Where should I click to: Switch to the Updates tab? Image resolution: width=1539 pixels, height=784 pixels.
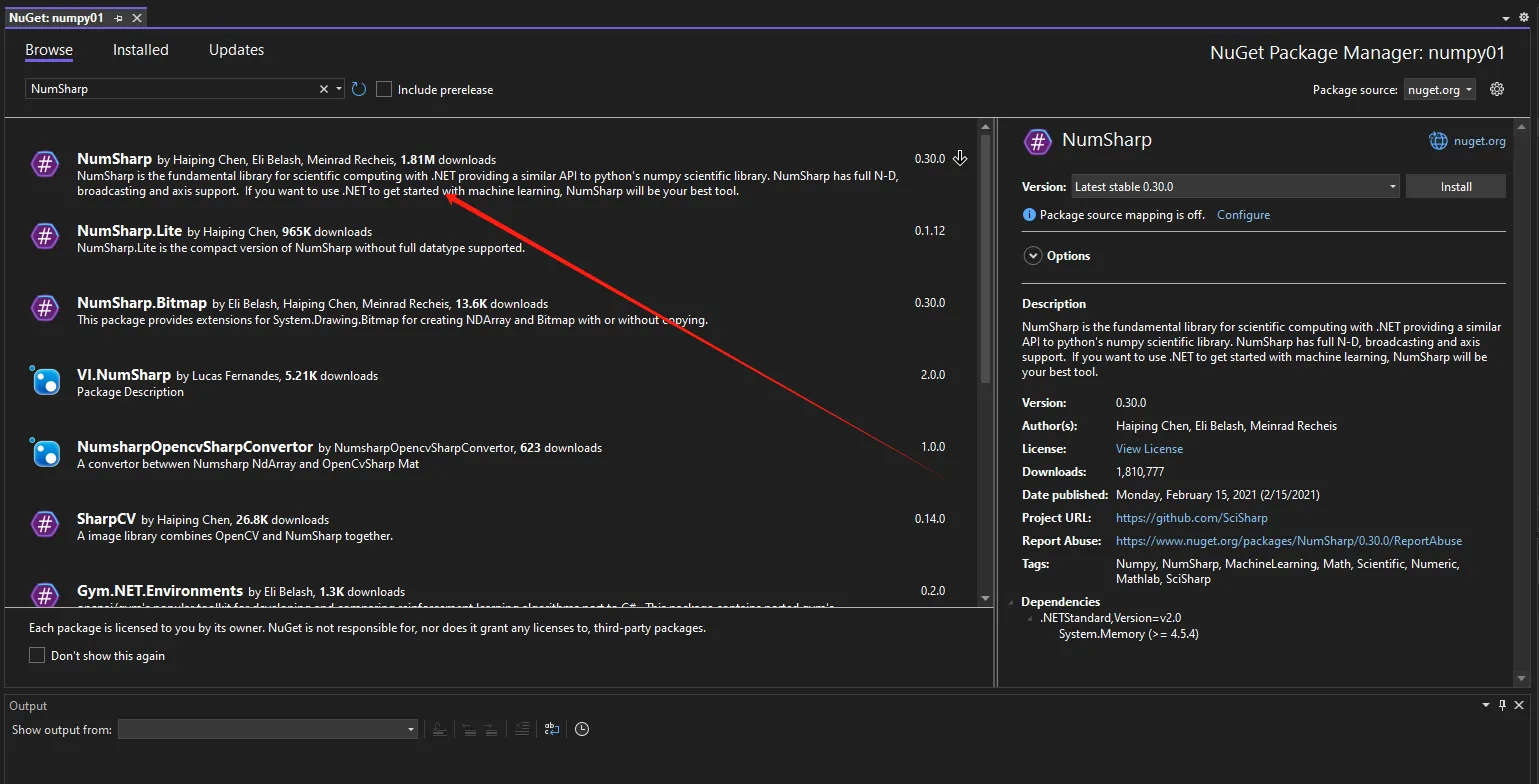pyautogui.click(x=236, y=50)
